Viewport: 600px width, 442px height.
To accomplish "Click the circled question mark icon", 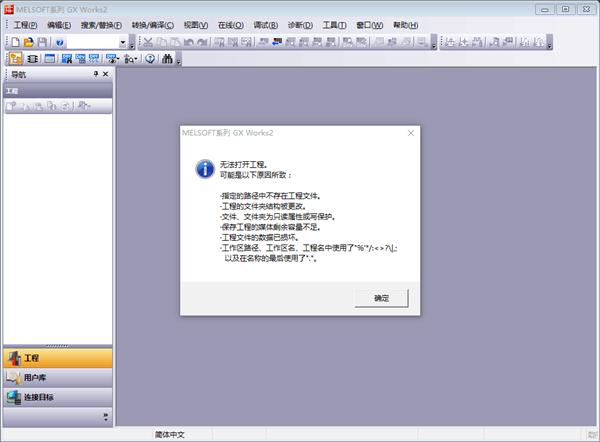I will (x=150, y=59).
